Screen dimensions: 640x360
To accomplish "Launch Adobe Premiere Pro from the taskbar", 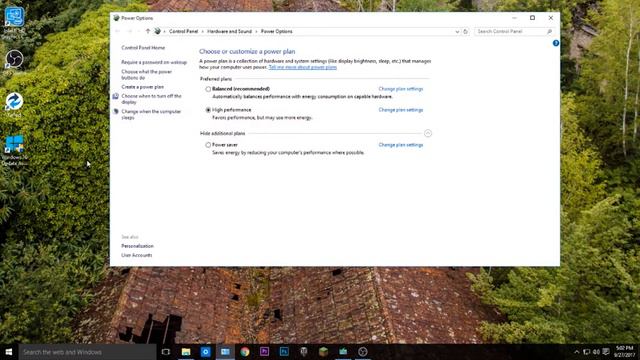I will coord(264,351).
